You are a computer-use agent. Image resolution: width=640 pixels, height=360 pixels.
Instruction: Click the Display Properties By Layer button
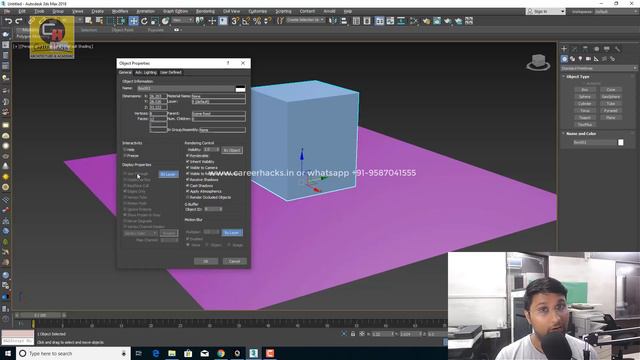pos(168,174)
